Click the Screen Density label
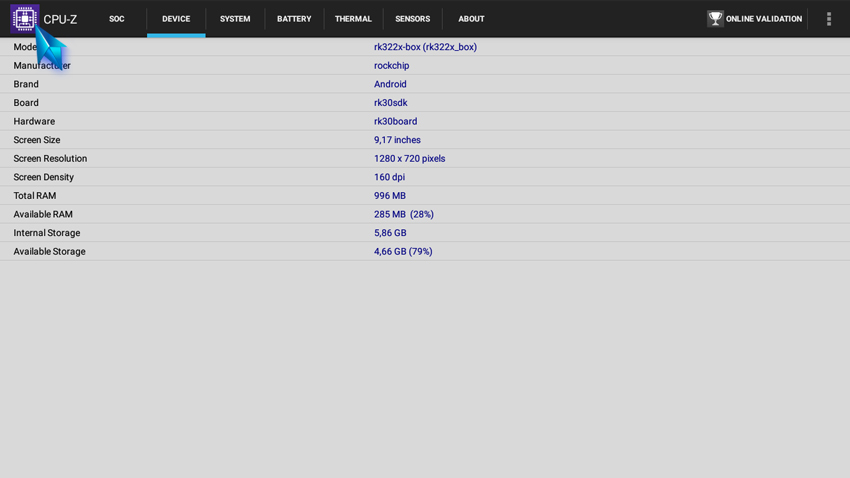The height and width of the screenshot is (478, 850). click(x=43, y=177)
